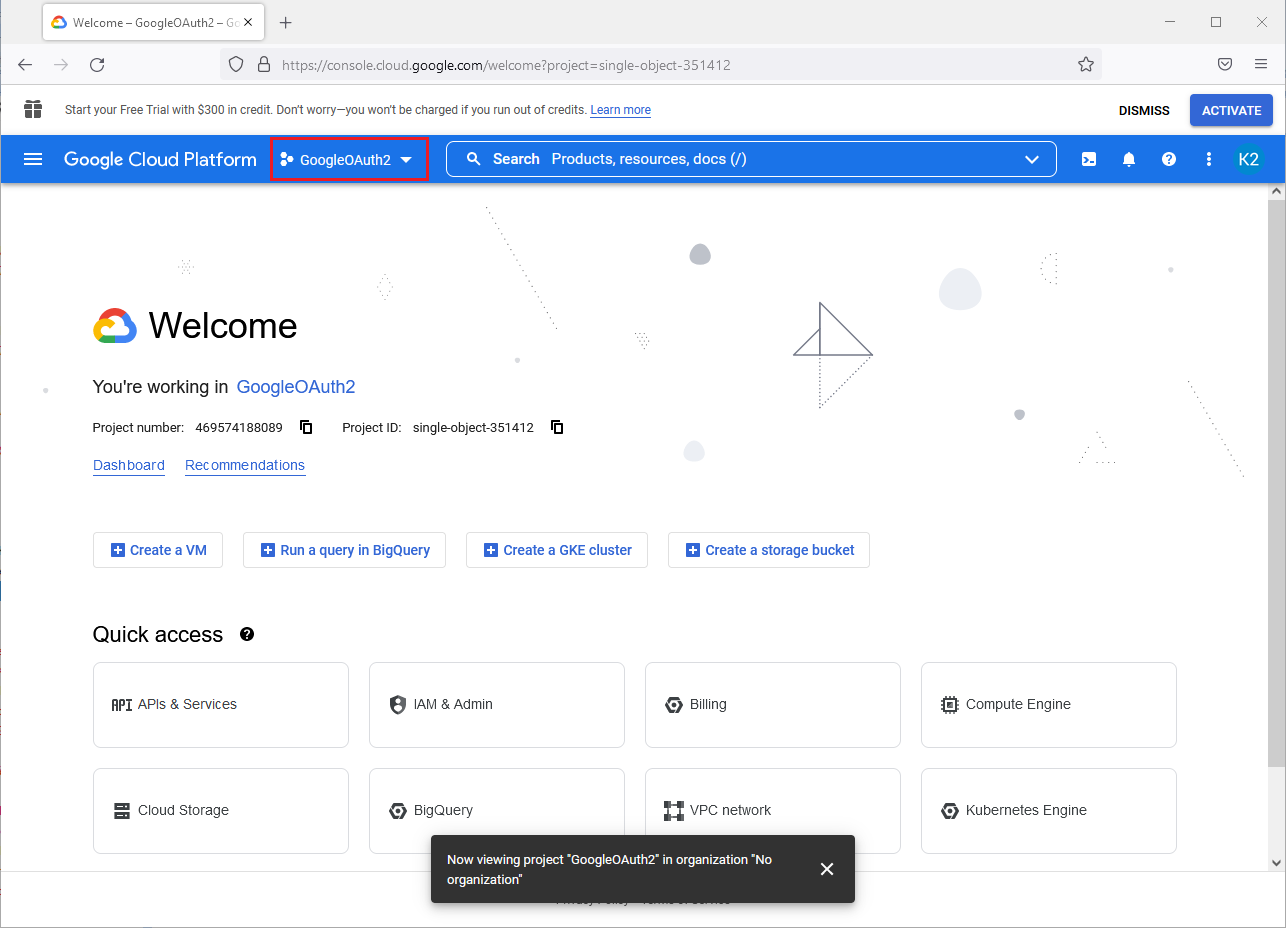Screen dimensions: 1286x928
Task: Close the Welcome browser tab
Action: [x=249, y=22]
